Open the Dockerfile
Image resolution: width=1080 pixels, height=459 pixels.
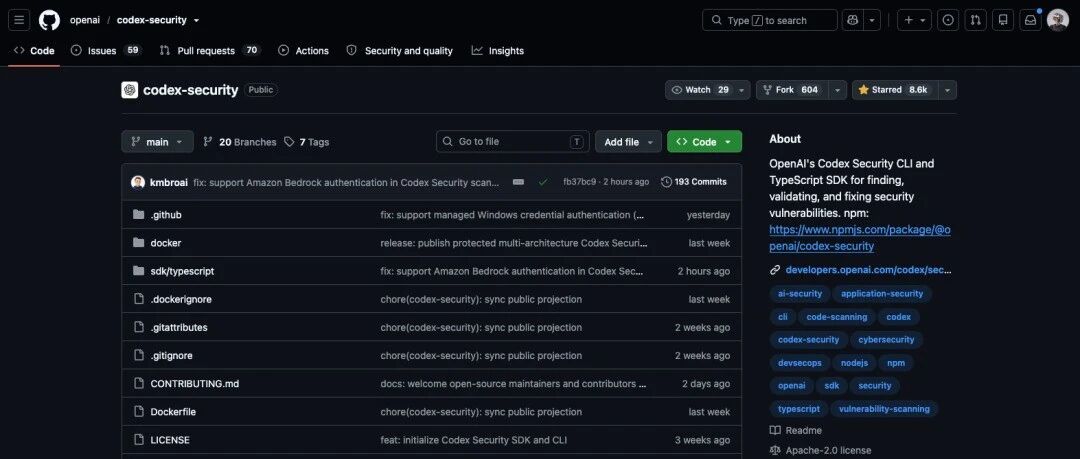pyautogui.click(x=173, y=411)
